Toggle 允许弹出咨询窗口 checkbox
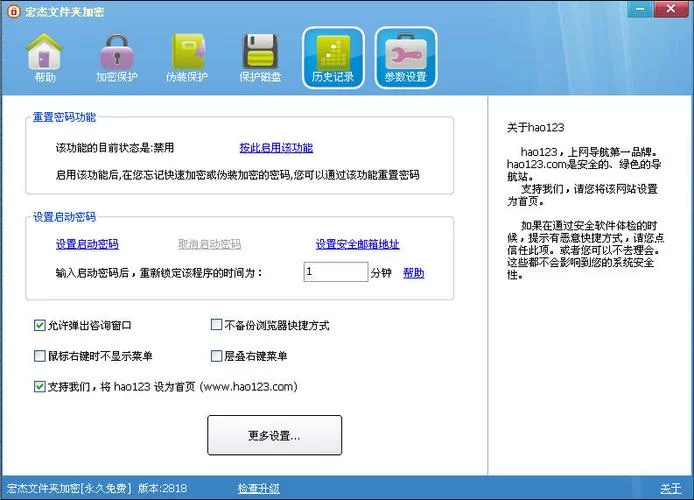 point(39,325)
